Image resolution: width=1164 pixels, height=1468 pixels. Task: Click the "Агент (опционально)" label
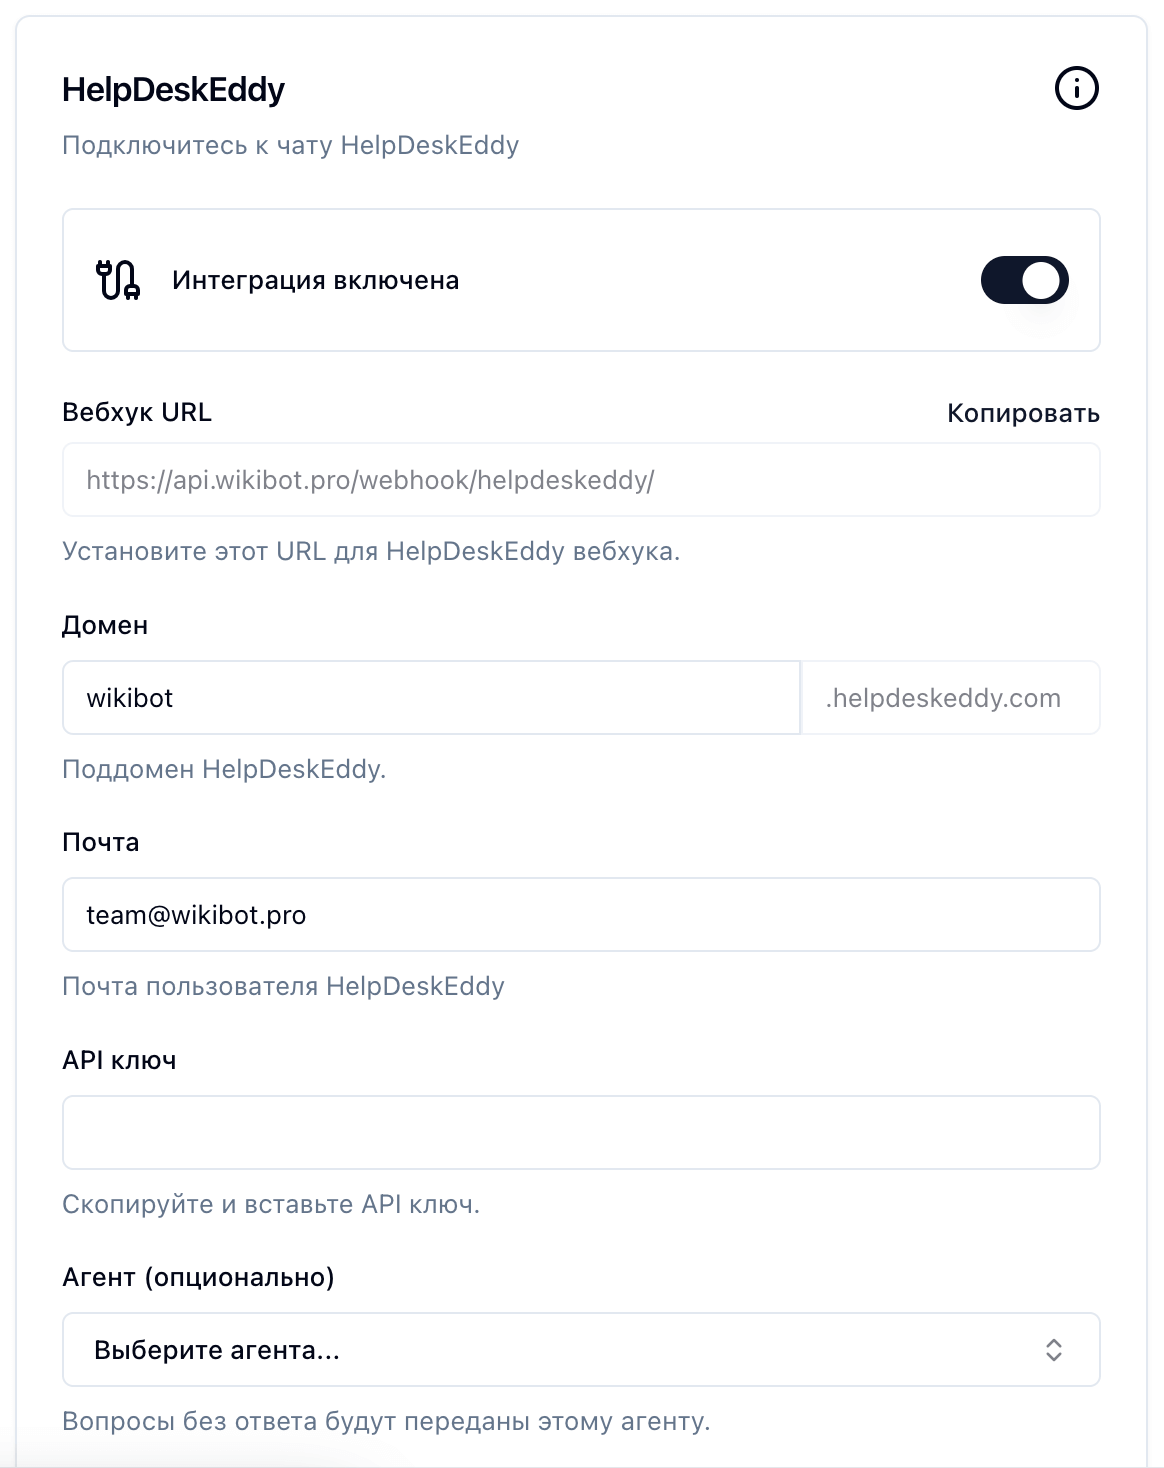click(x=198, y=1277)
